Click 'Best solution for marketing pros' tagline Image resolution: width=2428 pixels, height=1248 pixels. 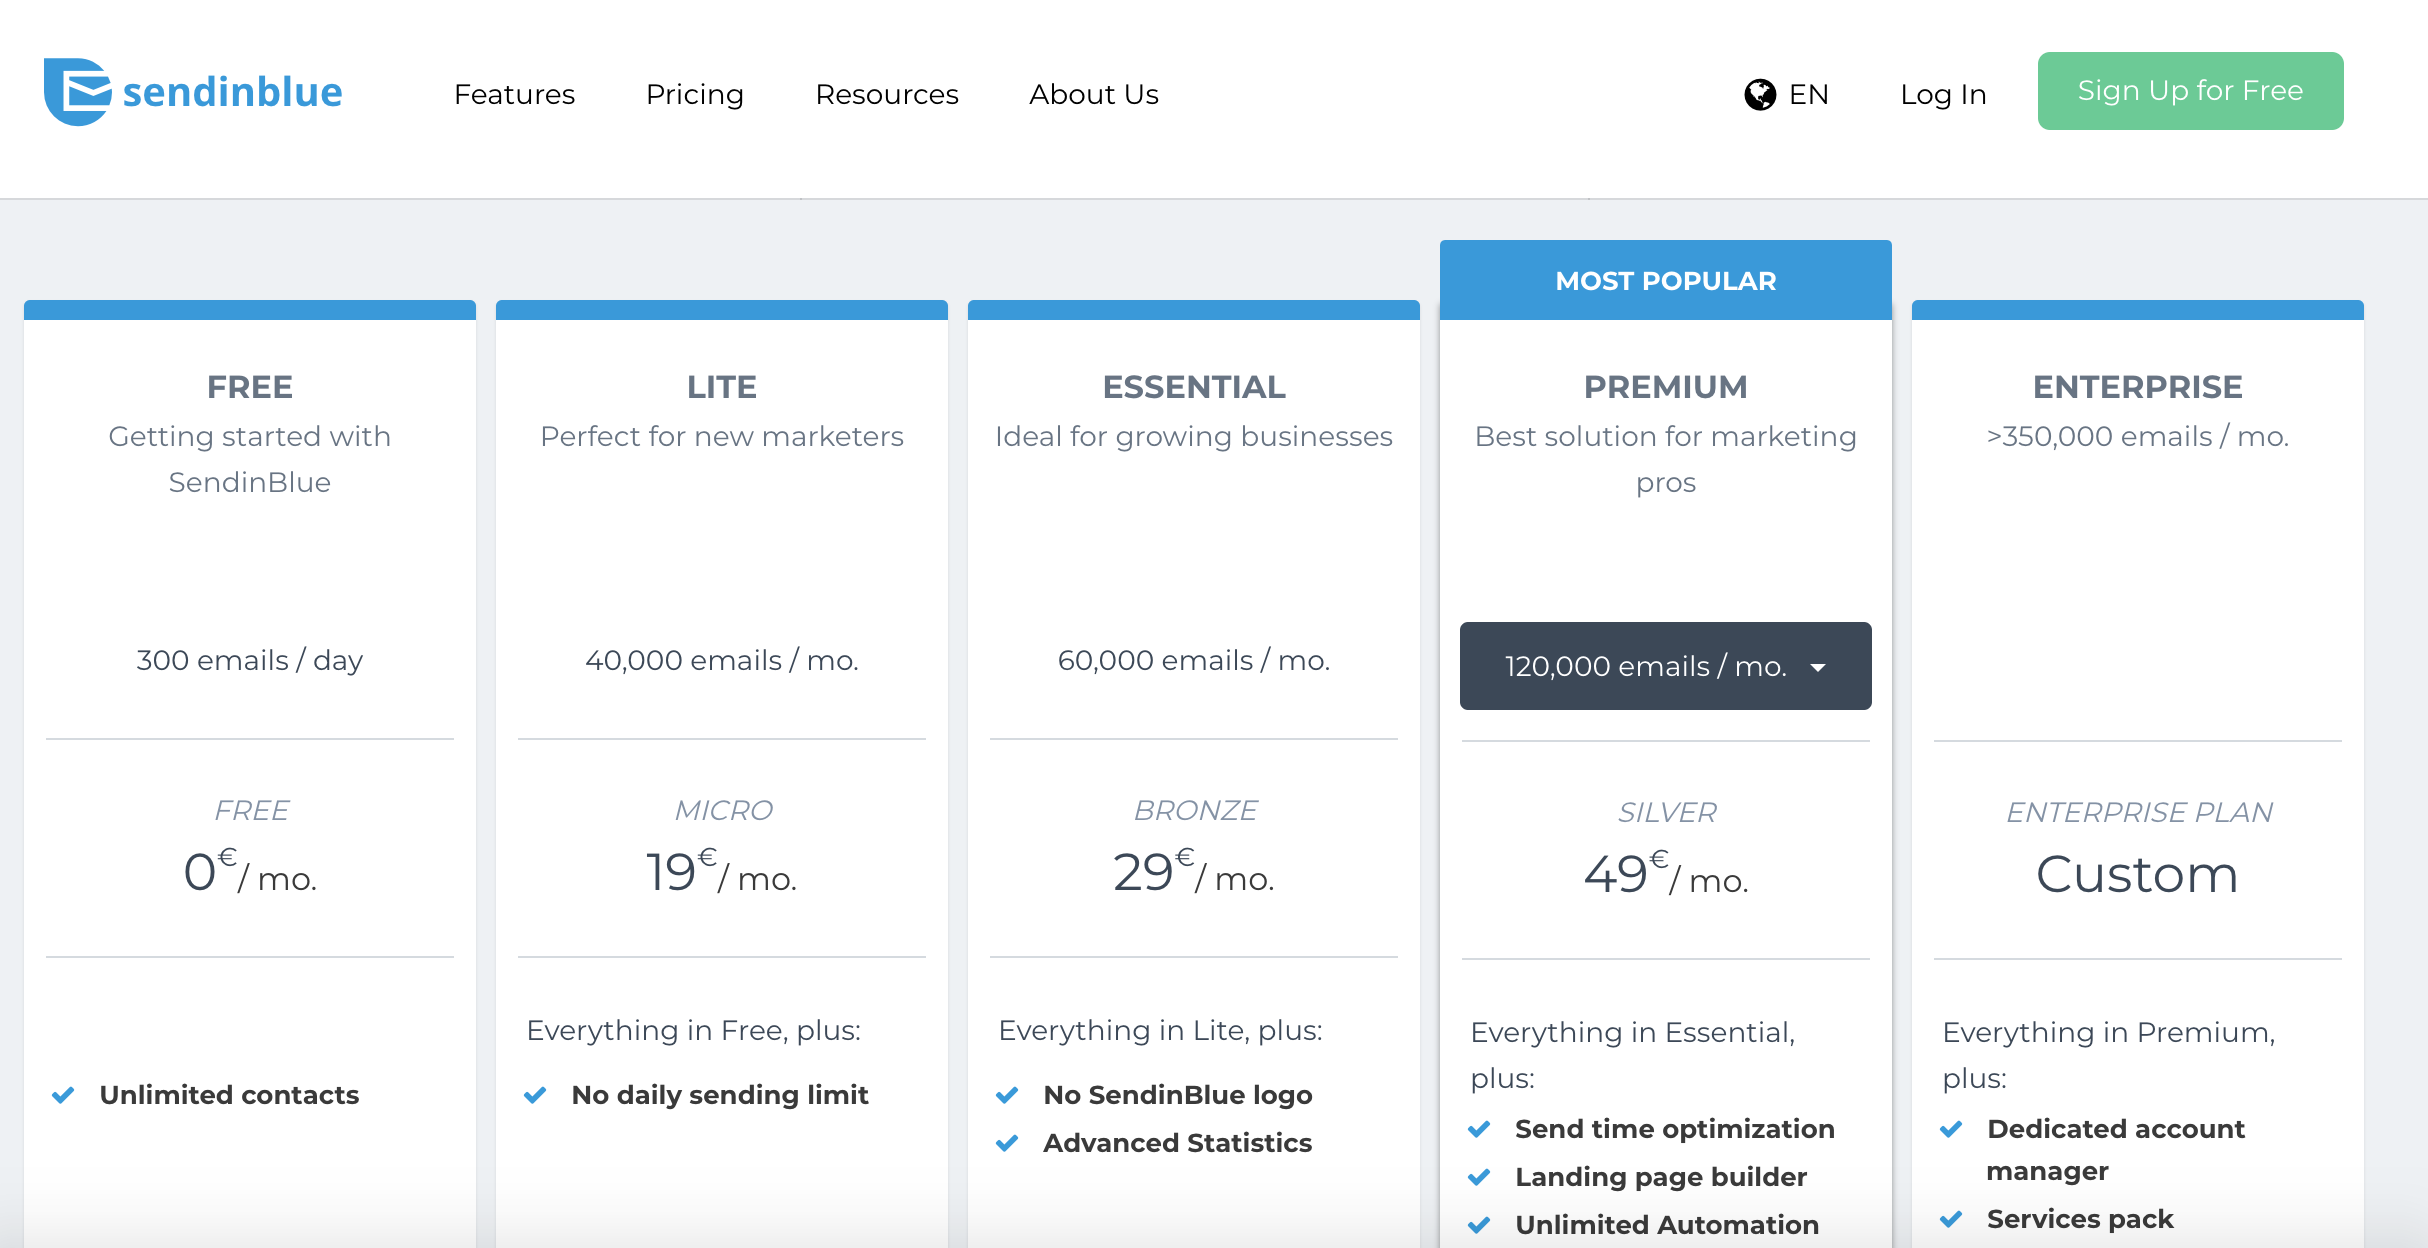click(1666, 459)
